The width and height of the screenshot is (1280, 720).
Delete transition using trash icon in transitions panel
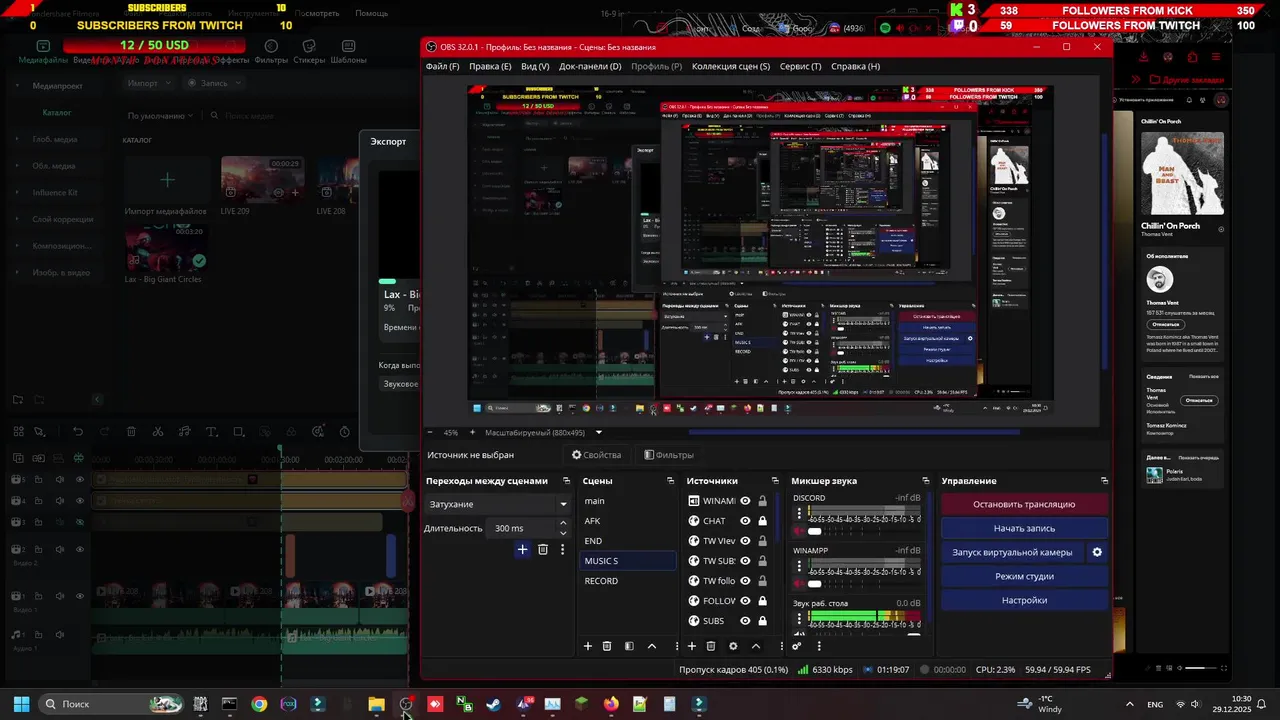pos(543,549)
